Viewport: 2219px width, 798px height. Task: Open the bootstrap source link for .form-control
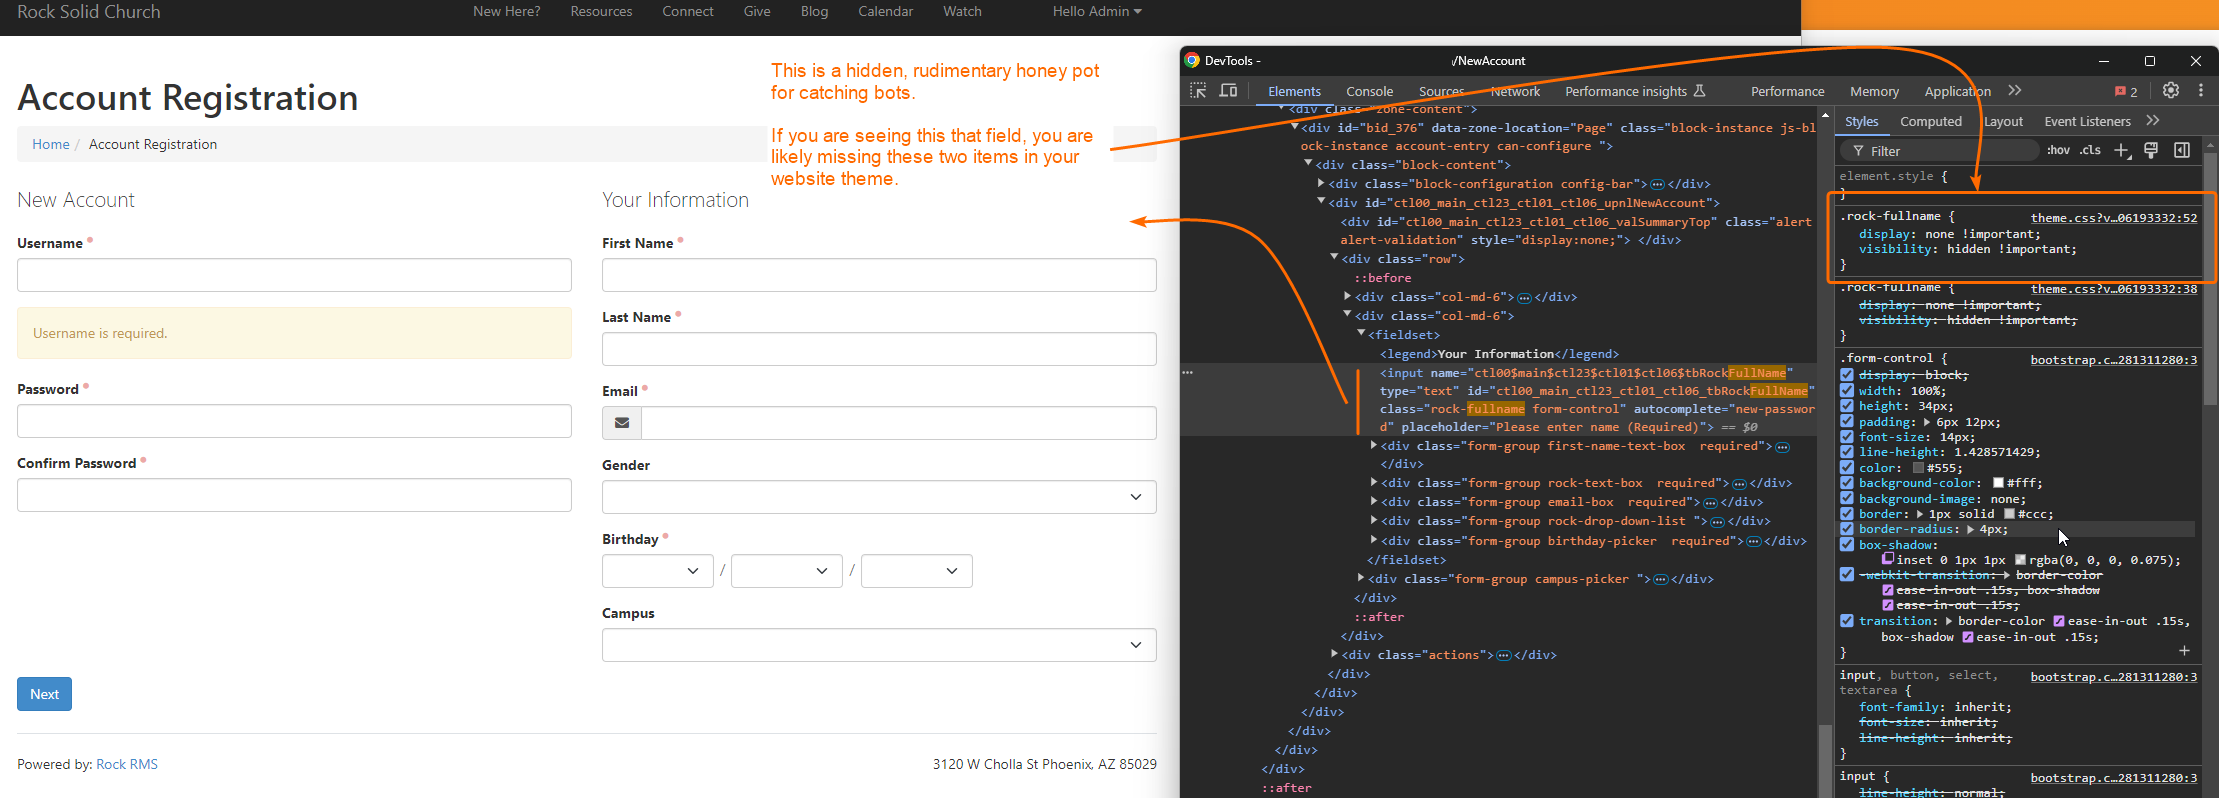(x=2113, y=360)
